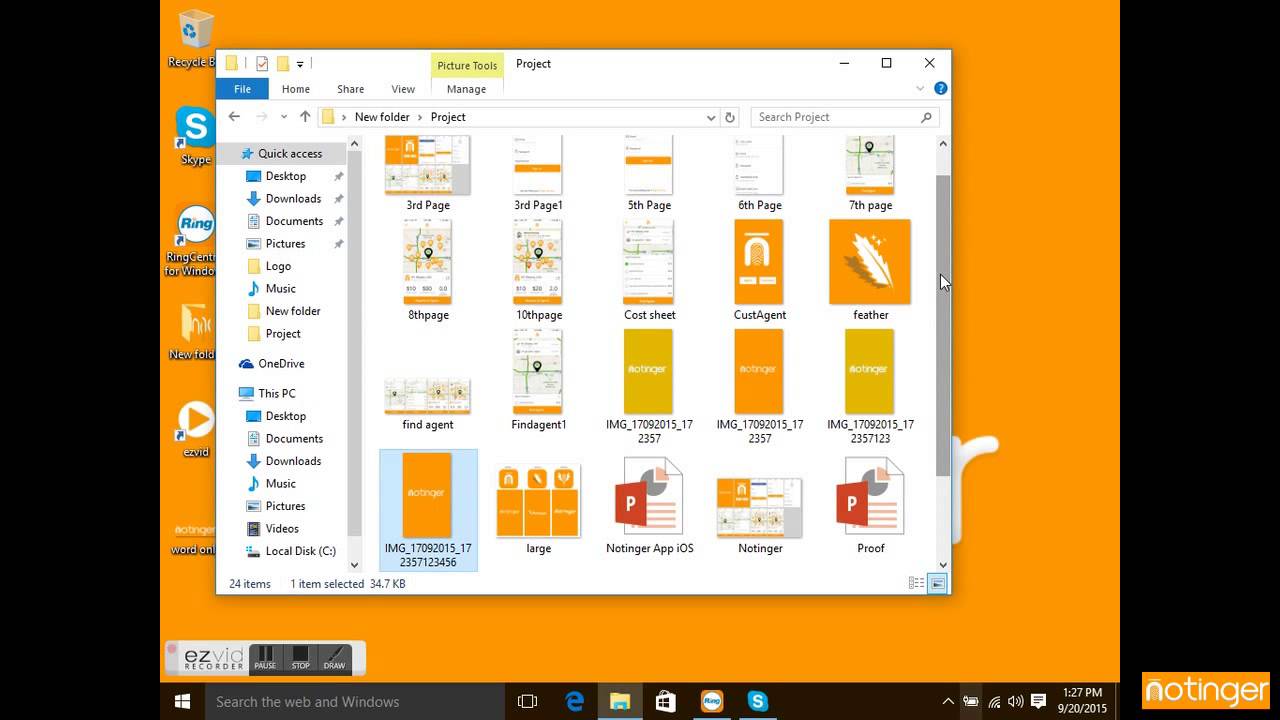Screen dimensions: 1280x720
Task: Open the RingCentral desktop shortcut
Action: [195, 225]
